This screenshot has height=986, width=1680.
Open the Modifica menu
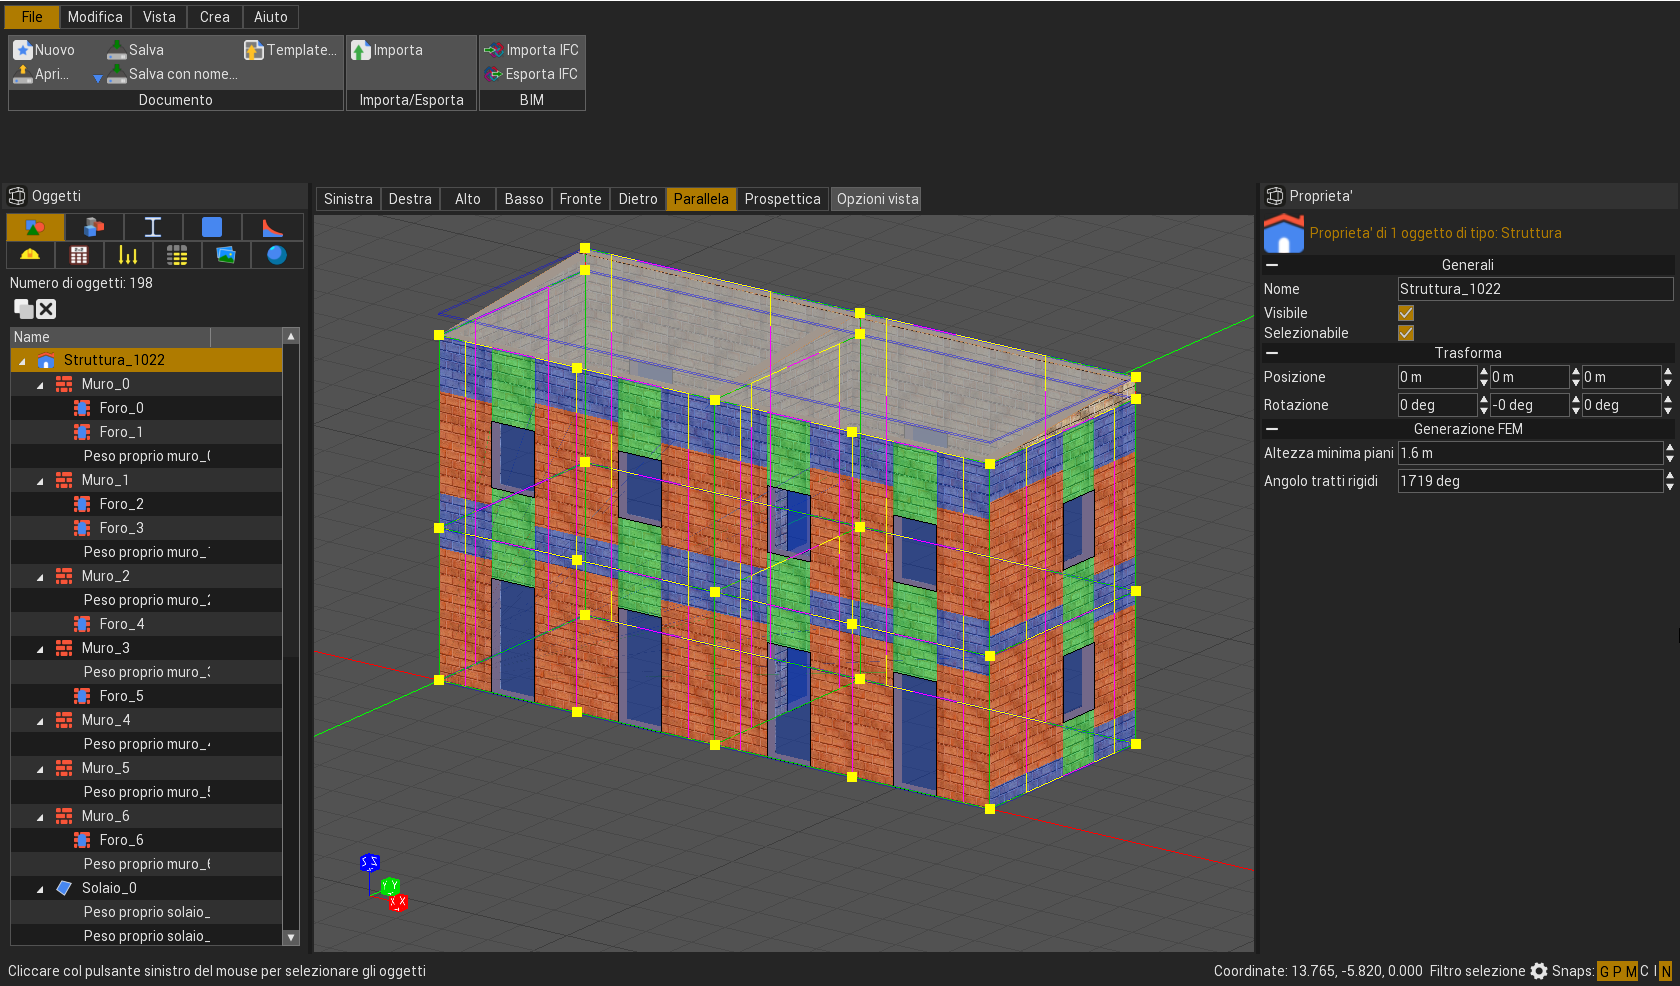(95, 17)
